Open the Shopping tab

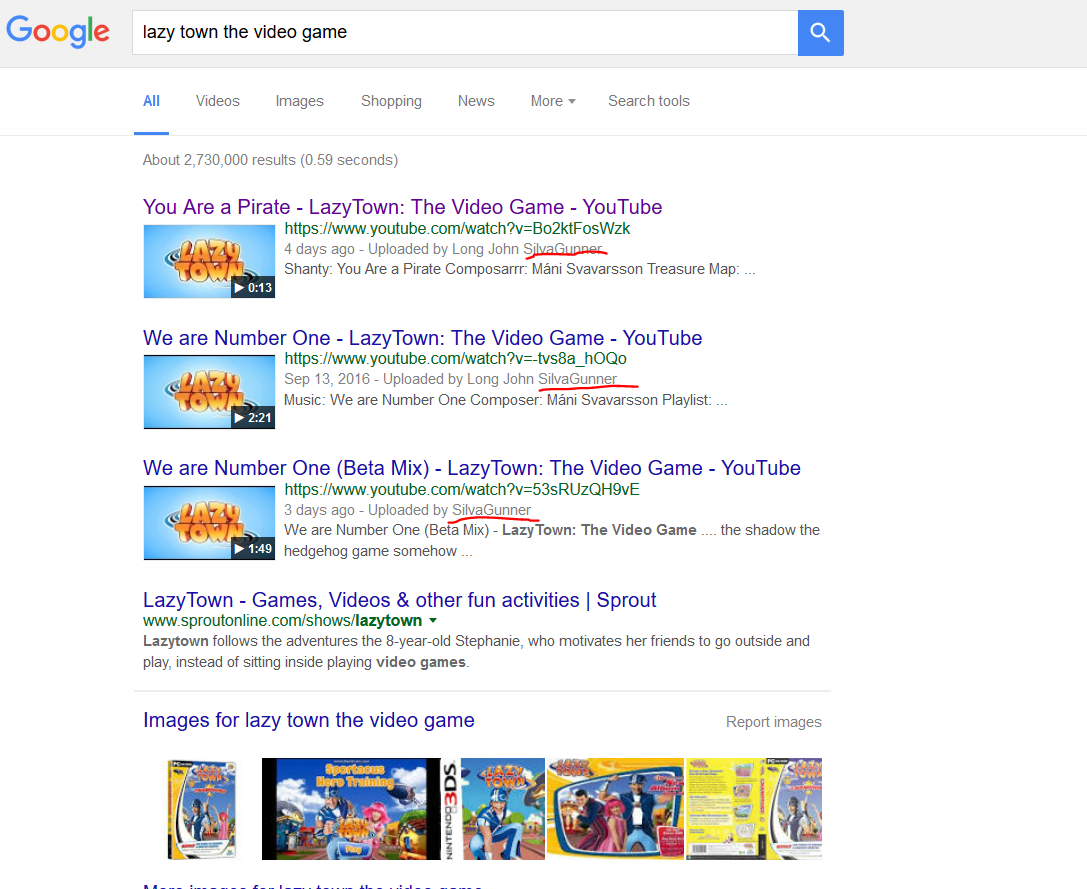click(391, 101)
